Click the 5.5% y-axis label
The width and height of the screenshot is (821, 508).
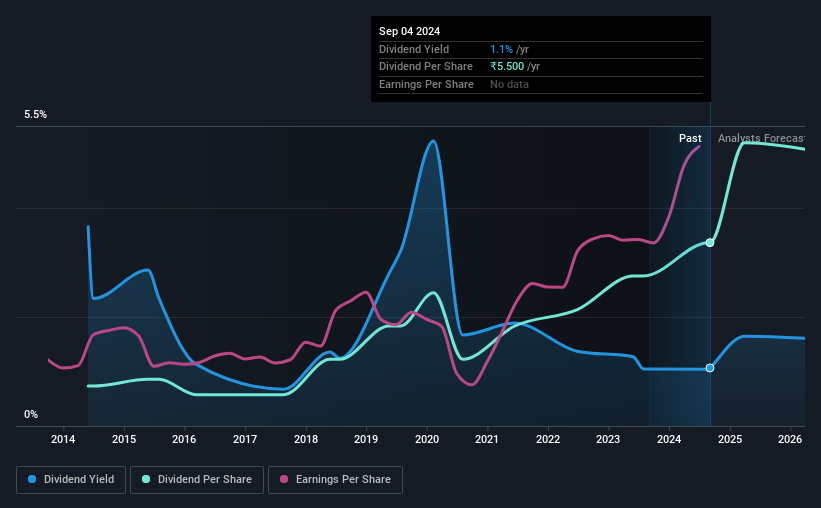click(x=36, y=115)
